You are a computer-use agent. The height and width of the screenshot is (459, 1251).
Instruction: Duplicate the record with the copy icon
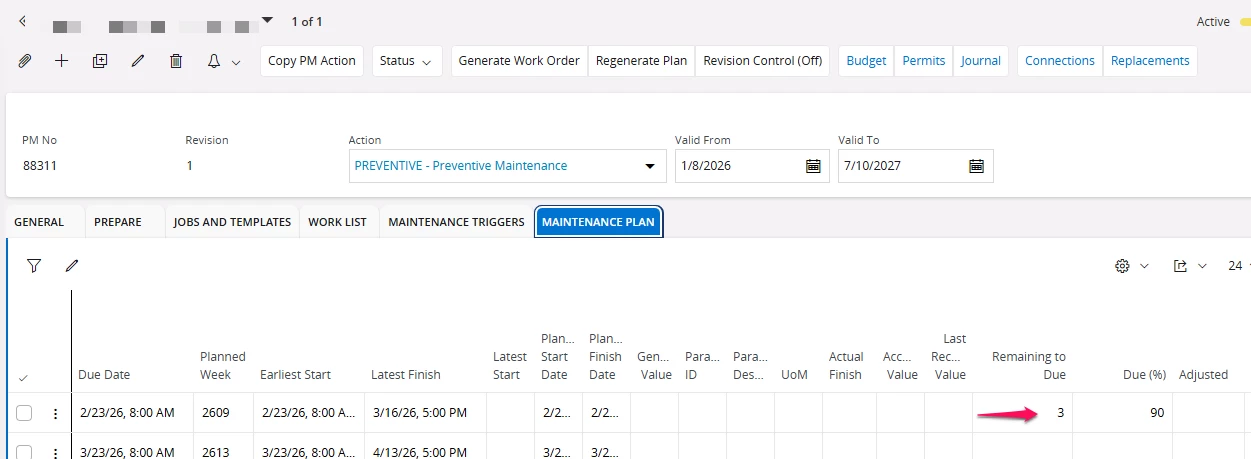(100, 61)
